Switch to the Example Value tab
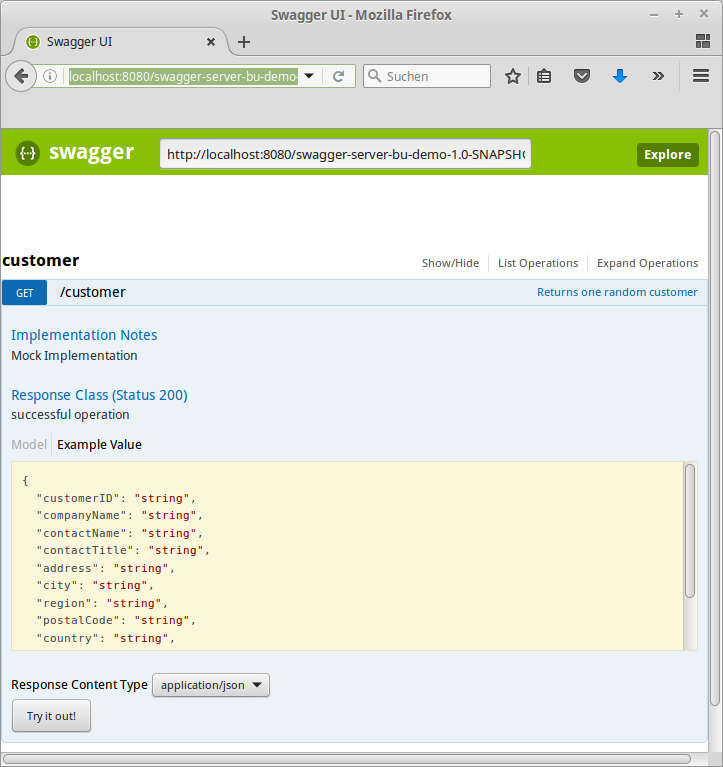 coord(99,445)
